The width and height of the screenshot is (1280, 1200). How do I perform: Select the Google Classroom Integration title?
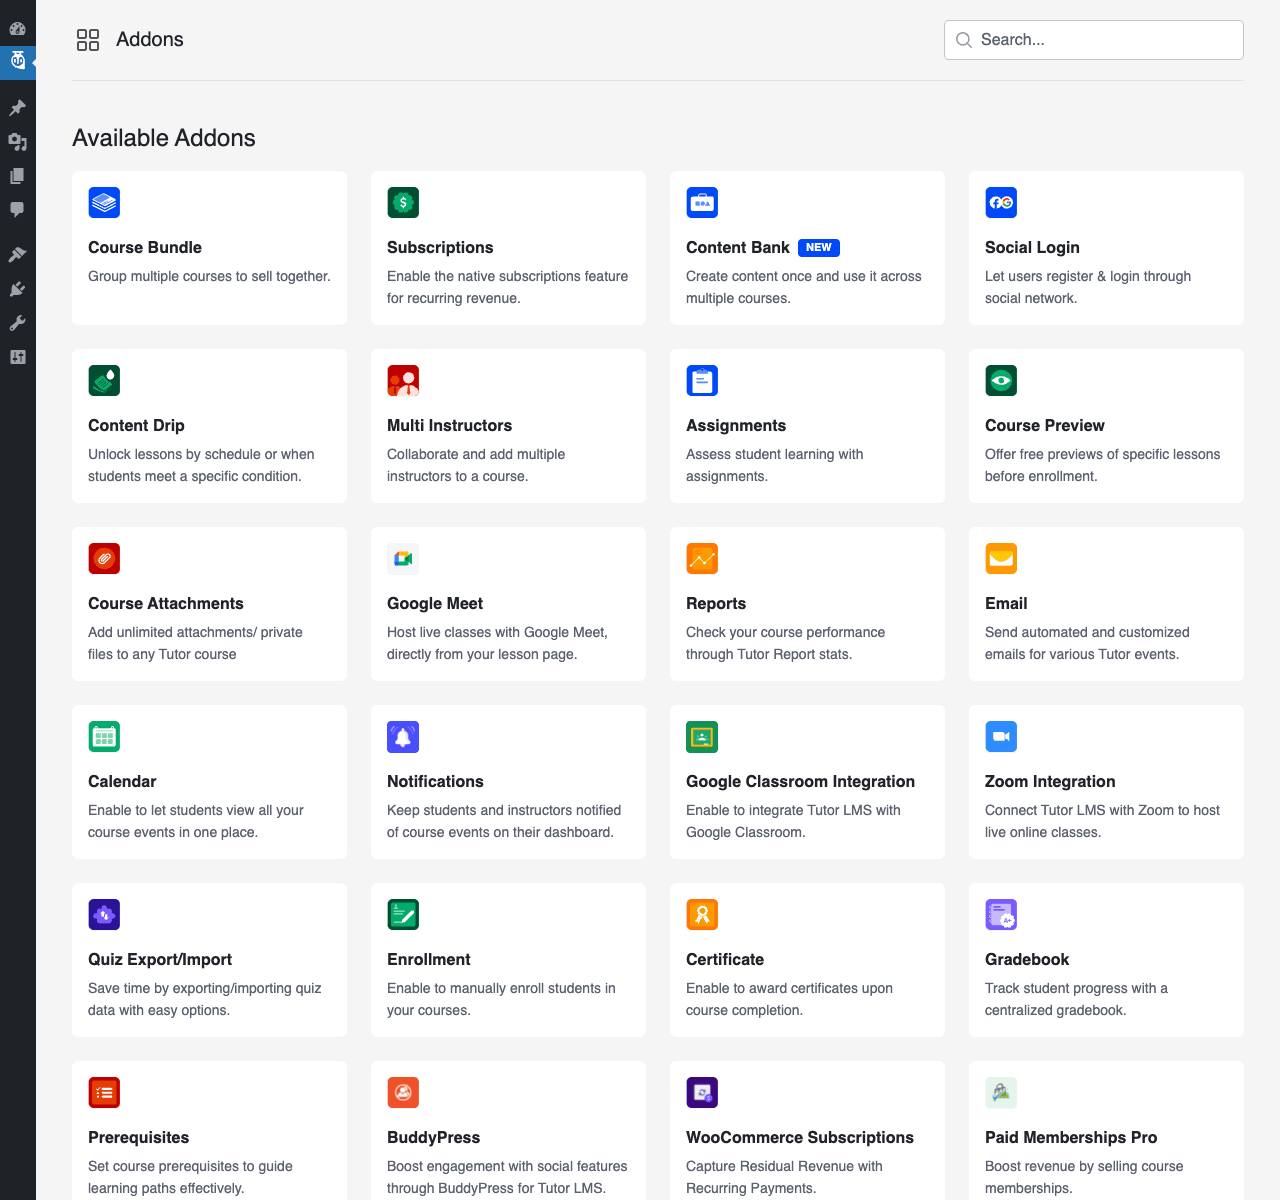[800, 781]
